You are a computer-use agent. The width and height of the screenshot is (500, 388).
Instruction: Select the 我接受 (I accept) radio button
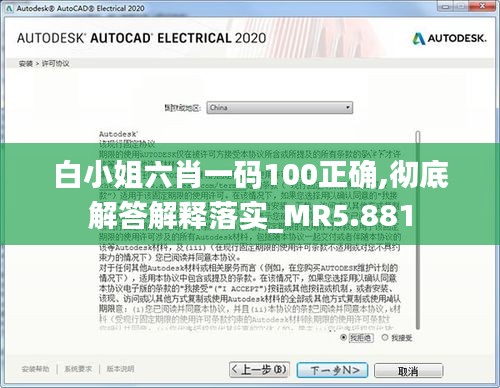point(385,338)
